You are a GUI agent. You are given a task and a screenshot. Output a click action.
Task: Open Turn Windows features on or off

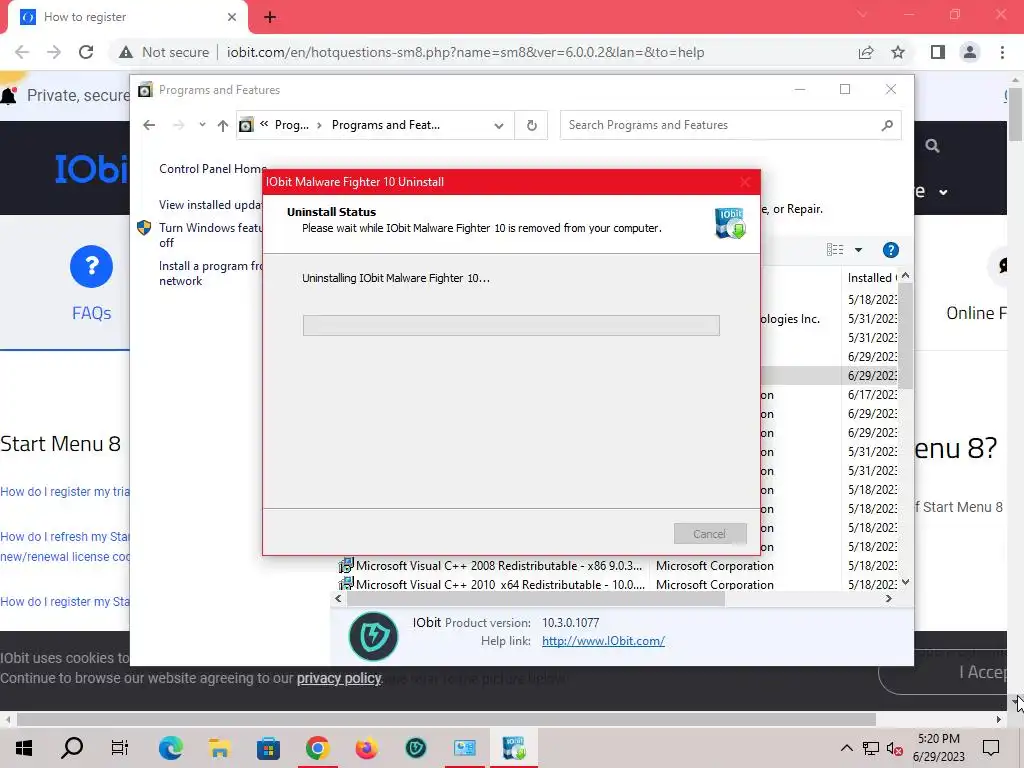click(210, 235)
